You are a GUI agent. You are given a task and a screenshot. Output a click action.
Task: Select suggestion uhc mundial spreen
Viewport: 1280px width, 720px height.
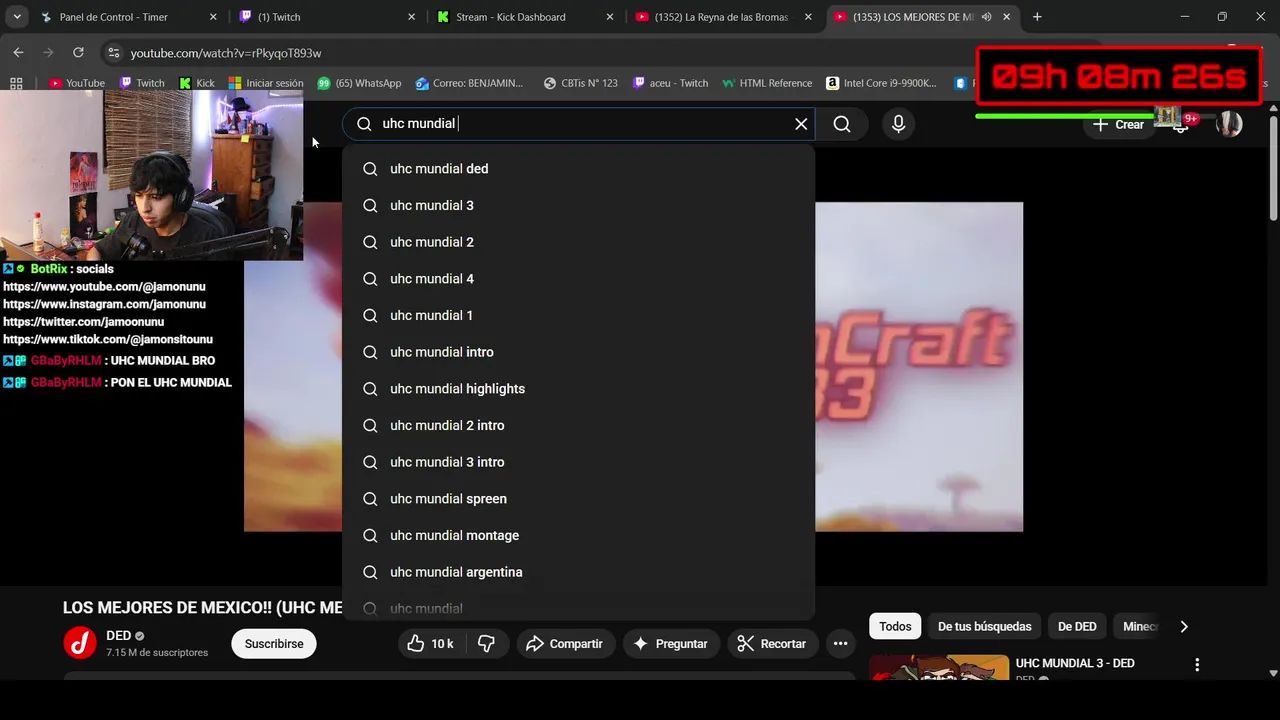(x=578, y=499)
